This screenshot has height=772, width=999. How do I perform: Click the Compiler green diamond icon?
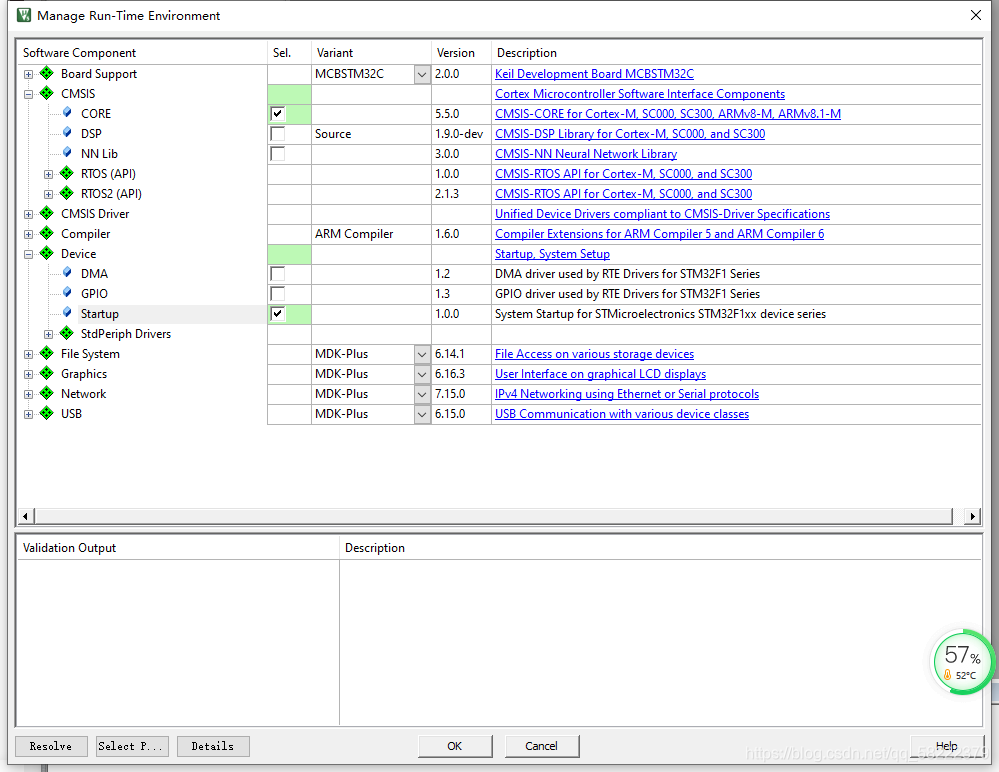(47, 233)
